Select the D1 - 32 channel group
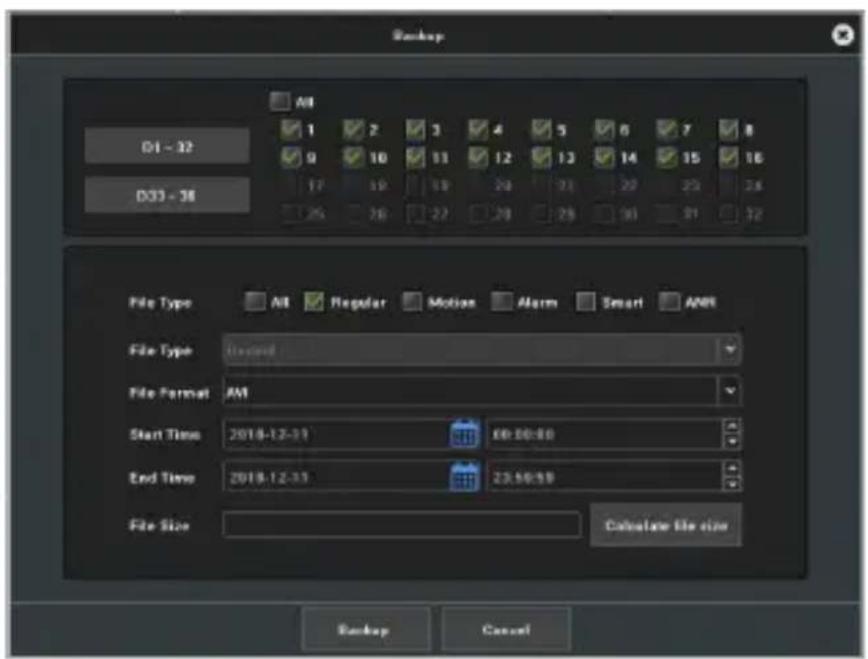The height and width of the screenshot is (659, 868). (x=167, y=146)
